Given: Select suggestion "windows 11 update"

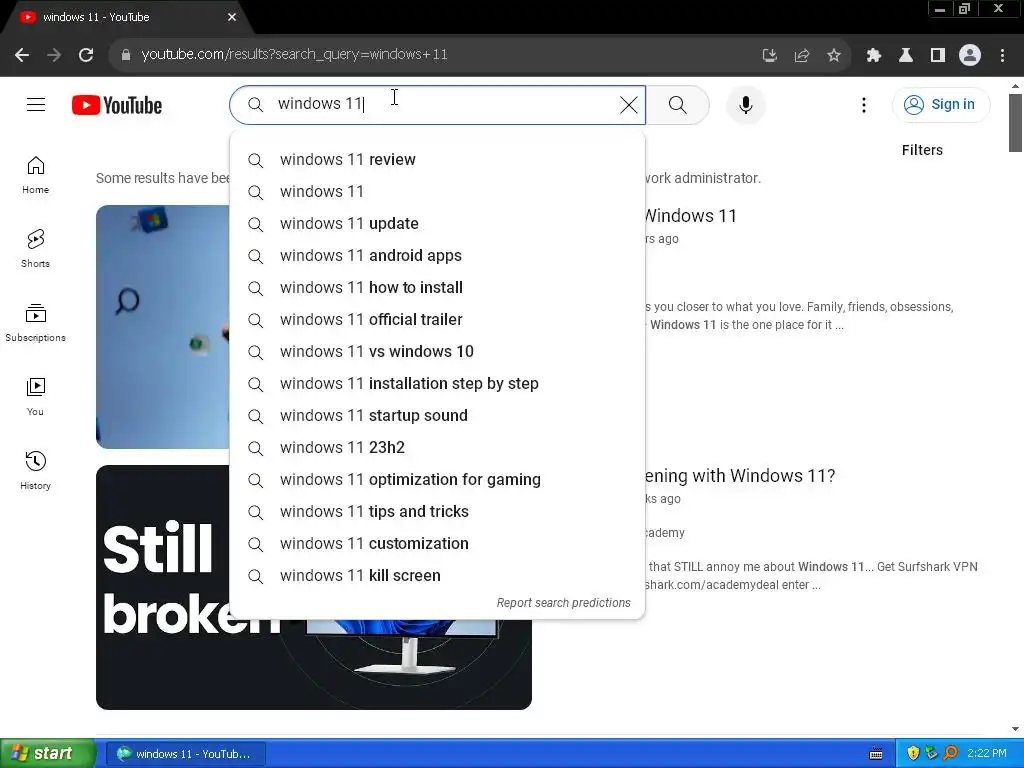Looking at the screenshot, I should [438, 224].
